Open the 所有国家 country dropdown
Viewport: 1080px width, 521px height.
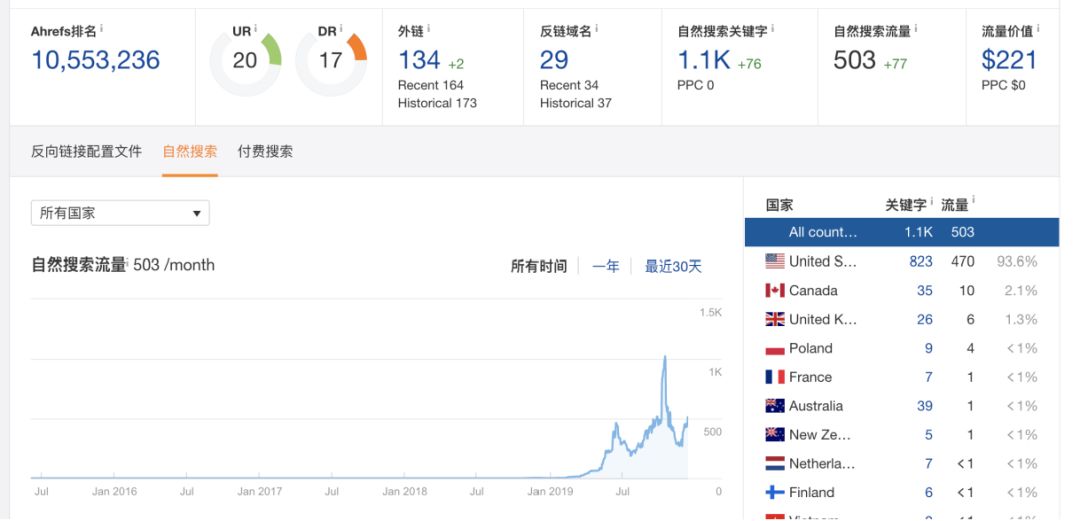(x=120, y=213)
